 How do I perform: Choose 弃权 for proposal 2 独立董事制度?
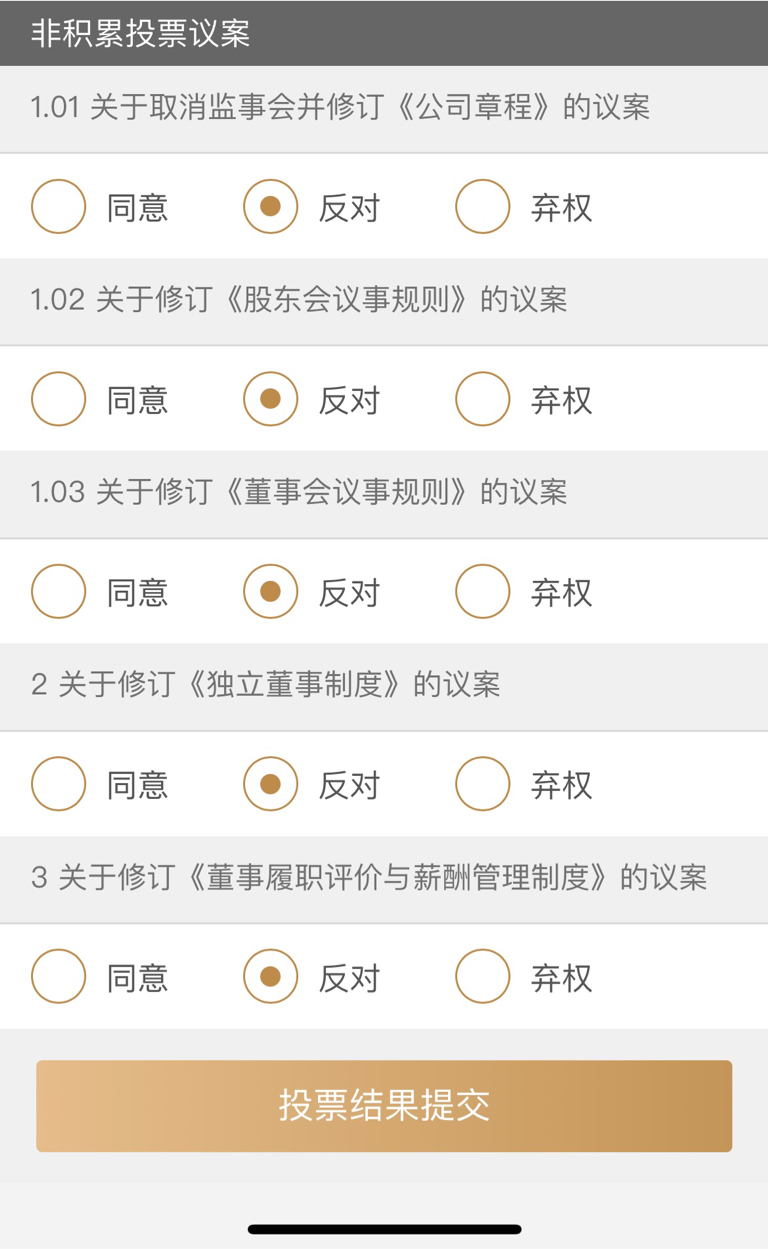click(482, 784)
